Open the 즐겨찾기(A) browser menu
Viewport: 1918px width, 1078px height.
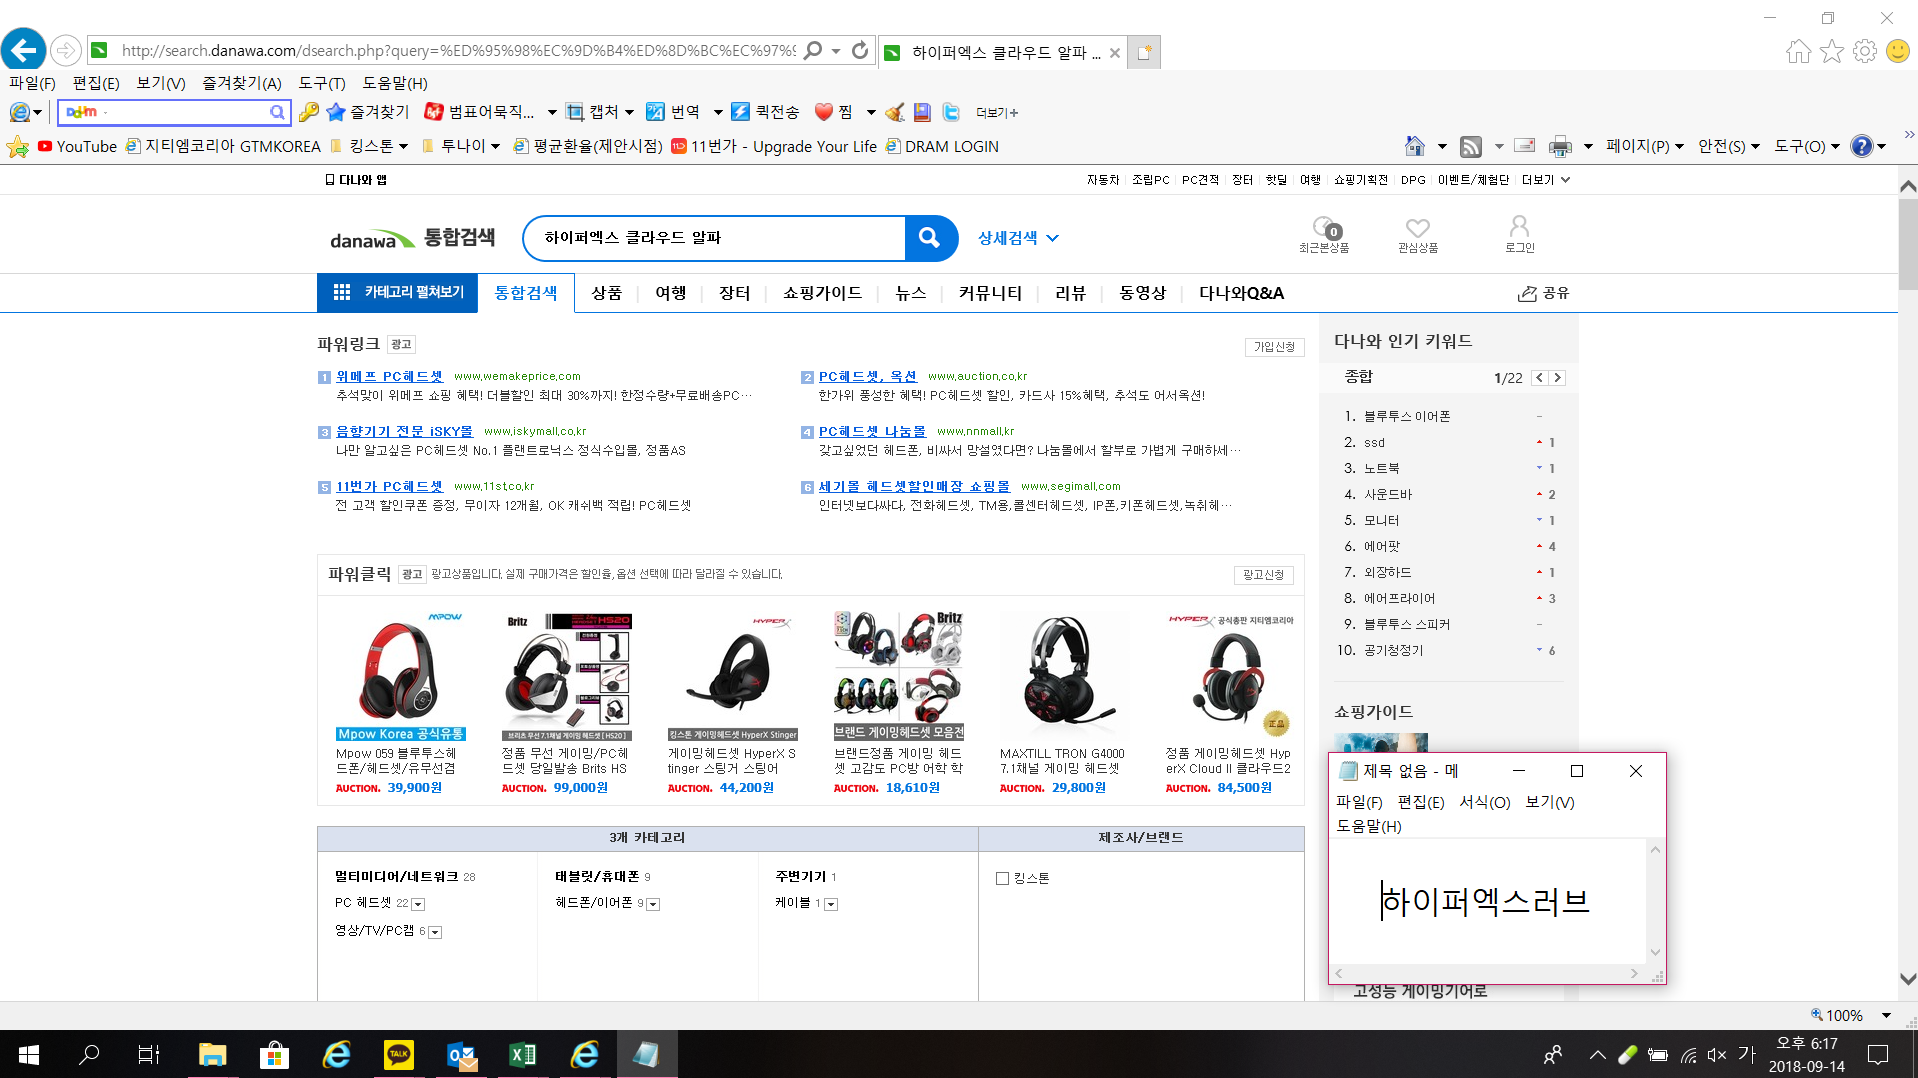point(242,83)
